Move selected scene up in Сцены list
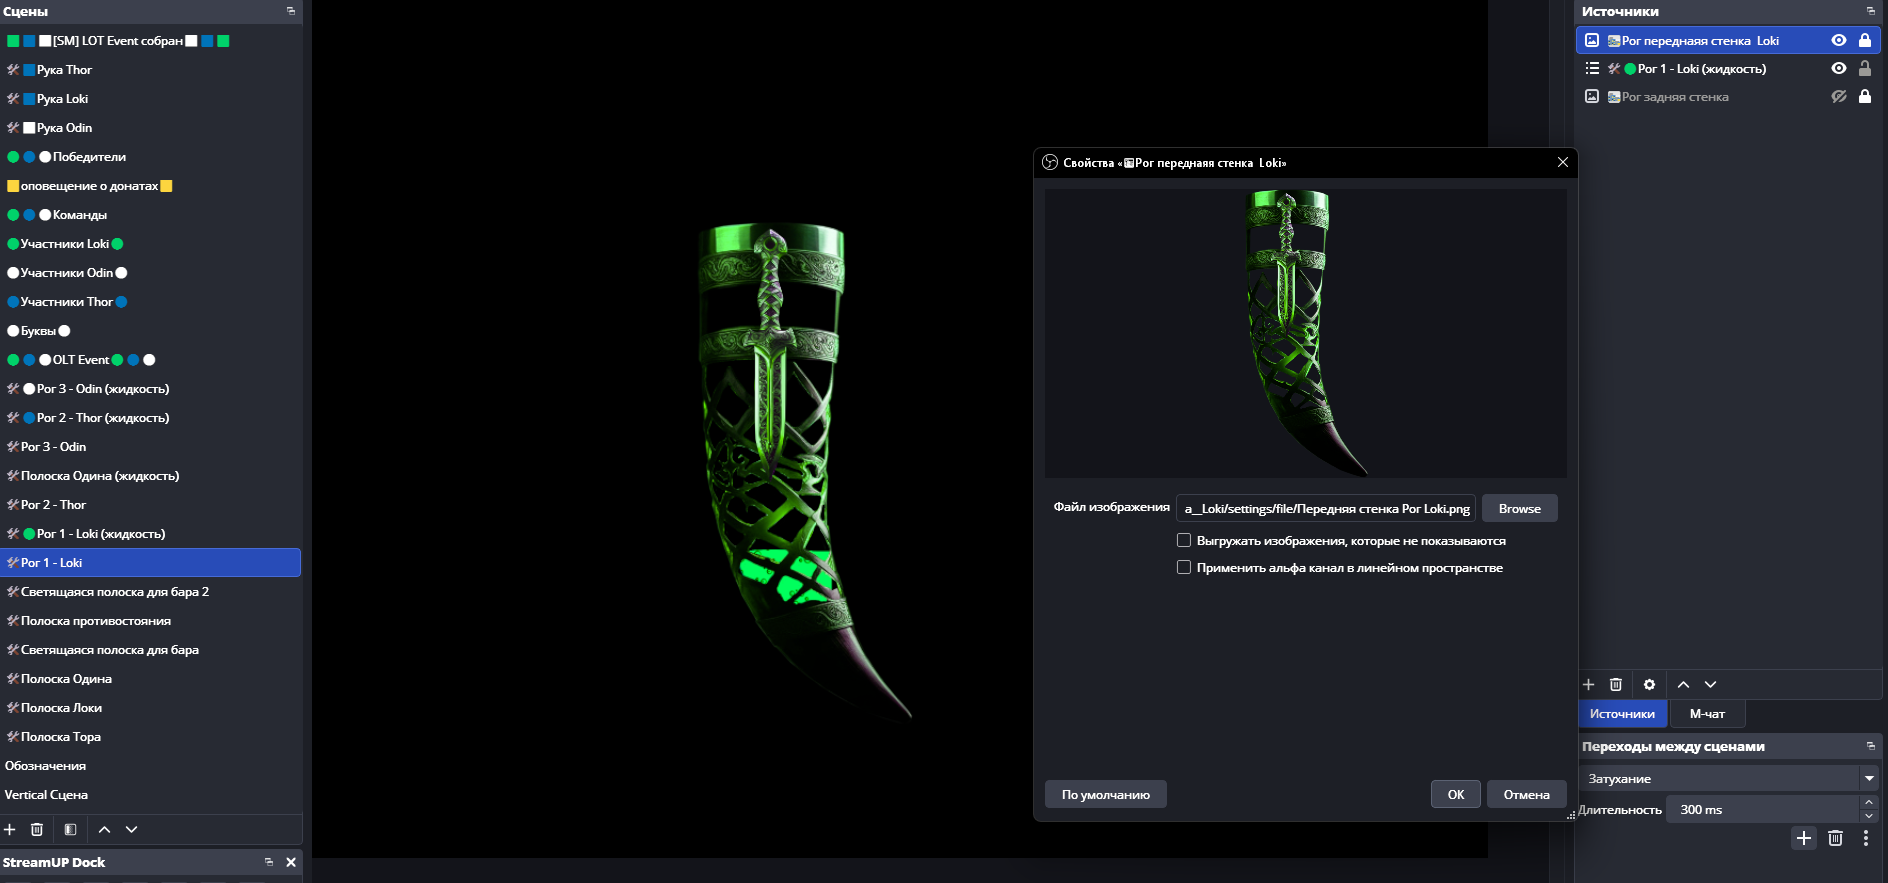Viewport: 1888px width, 883px height. point(104,830)
